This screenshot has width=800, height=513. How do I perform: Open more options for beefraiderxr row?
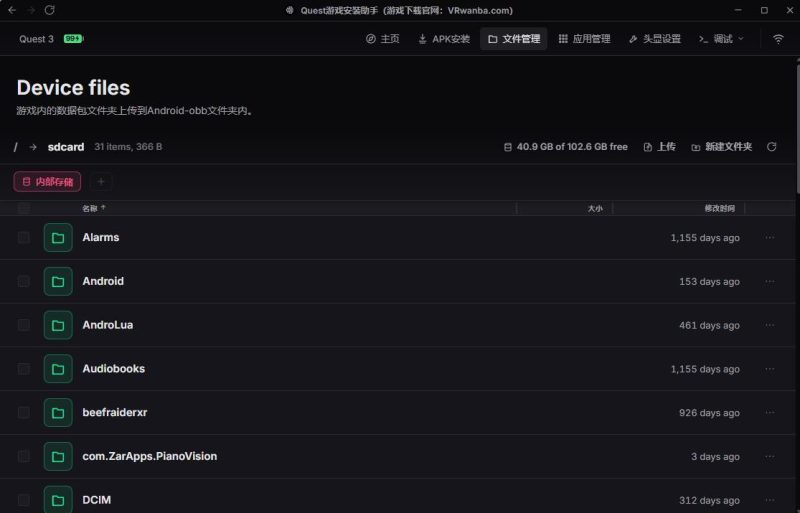769,412
